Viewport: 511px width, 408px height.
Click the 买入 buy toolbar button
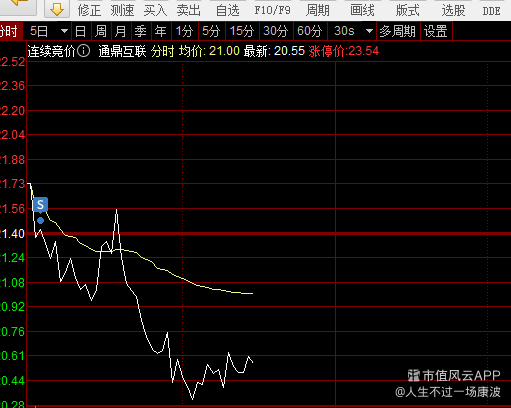(x=155, y=10)
